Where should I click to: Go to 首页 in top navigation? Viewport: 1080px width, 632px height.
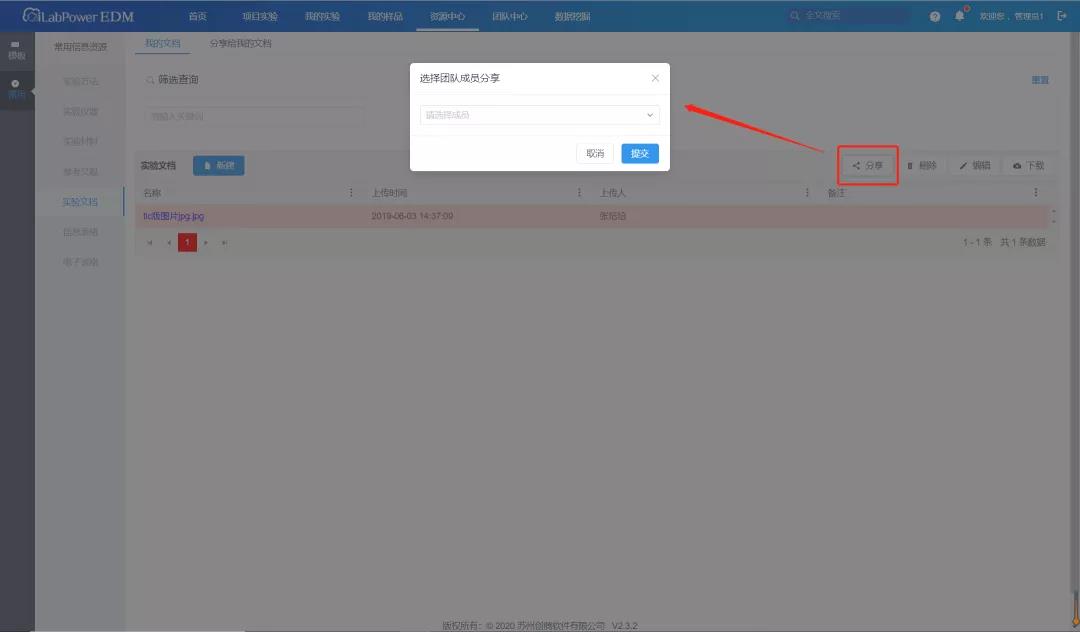click(x=198, y=17)
